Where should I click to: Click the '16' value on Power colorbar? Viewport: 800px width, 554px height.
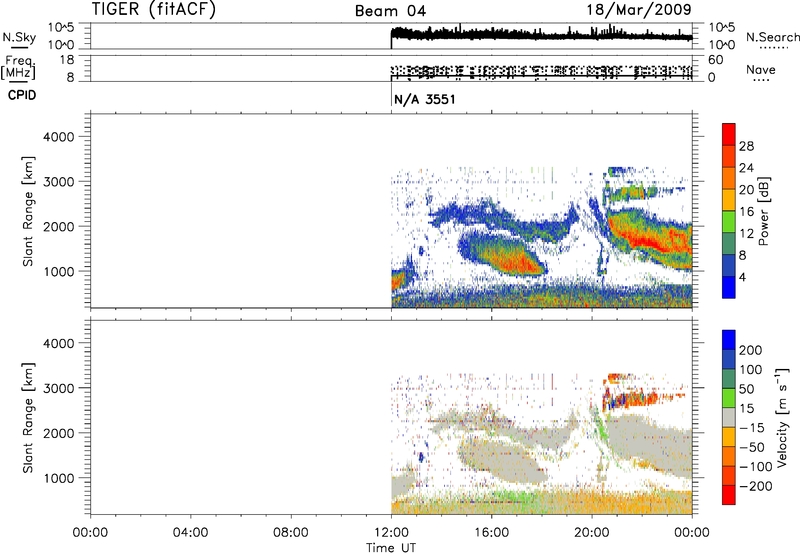746,211
